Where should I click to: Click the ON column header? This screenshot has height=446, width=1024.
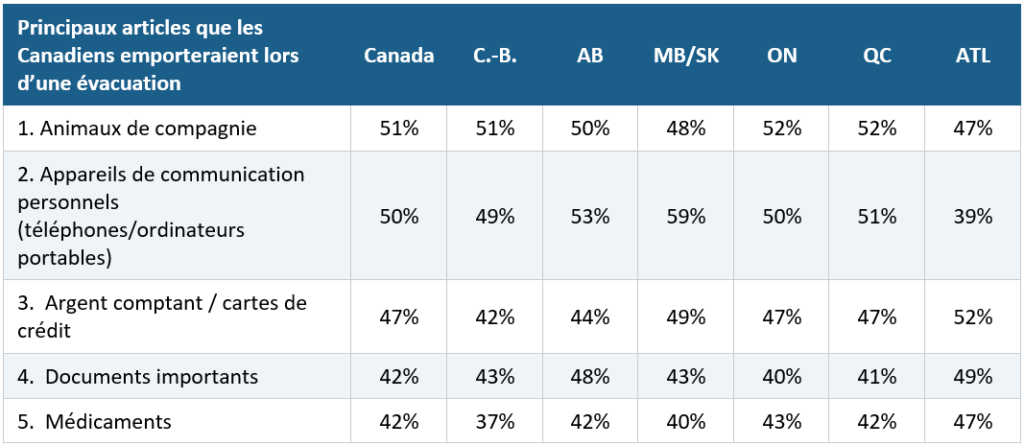click(782, 56)
